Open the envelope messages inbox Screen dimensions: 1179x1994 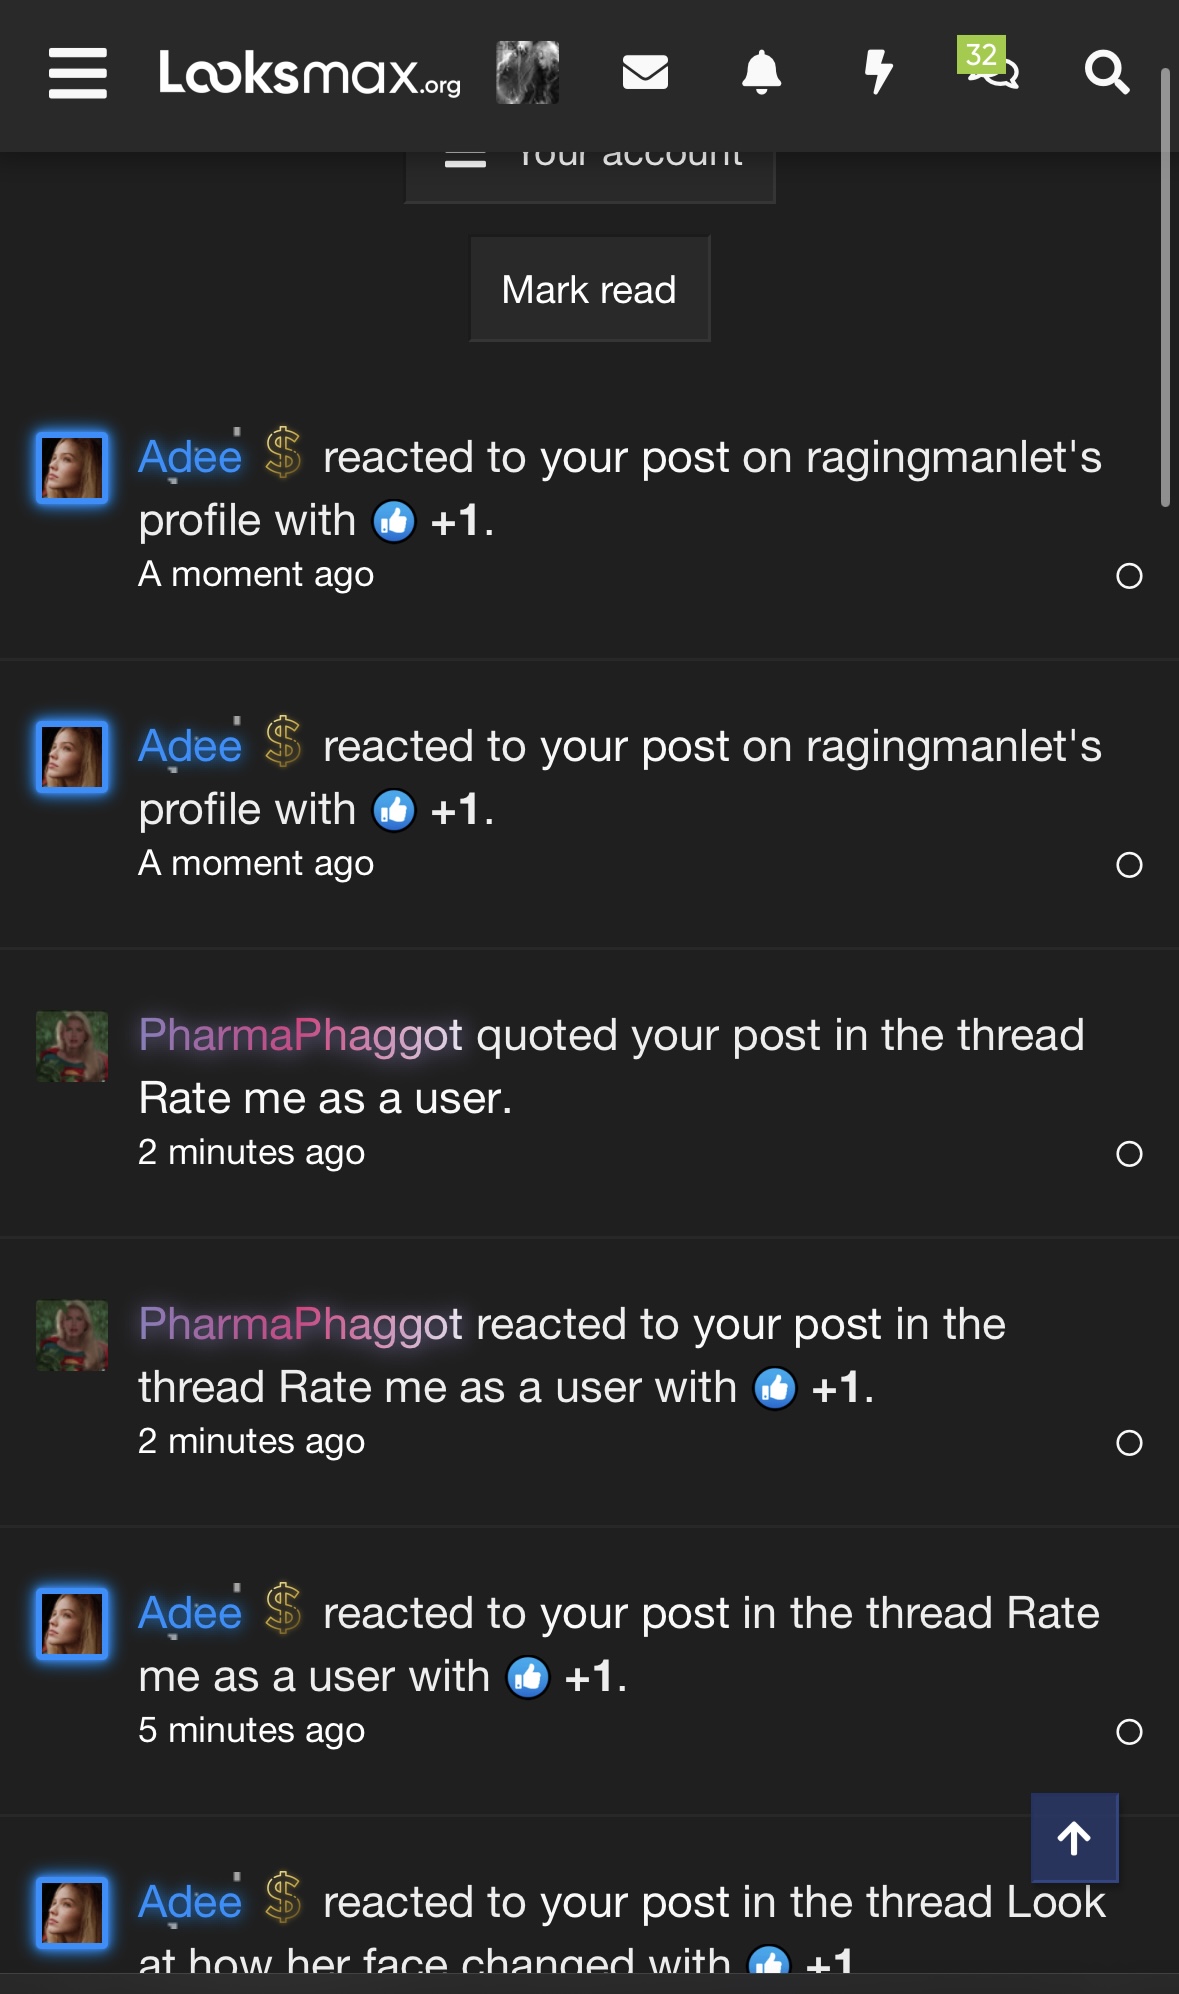[645, 72]
